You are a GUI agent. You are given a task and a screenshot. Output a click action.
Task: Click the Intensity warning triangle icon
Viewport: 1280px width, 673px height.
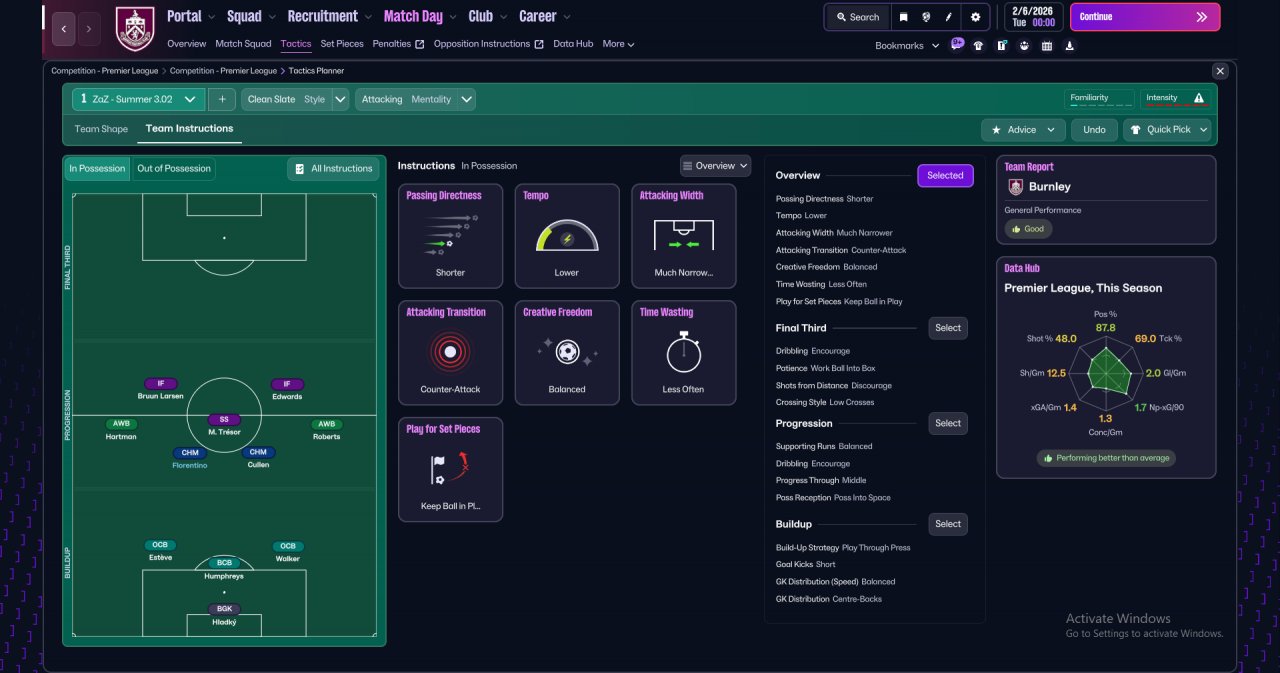pos(1199,98)
